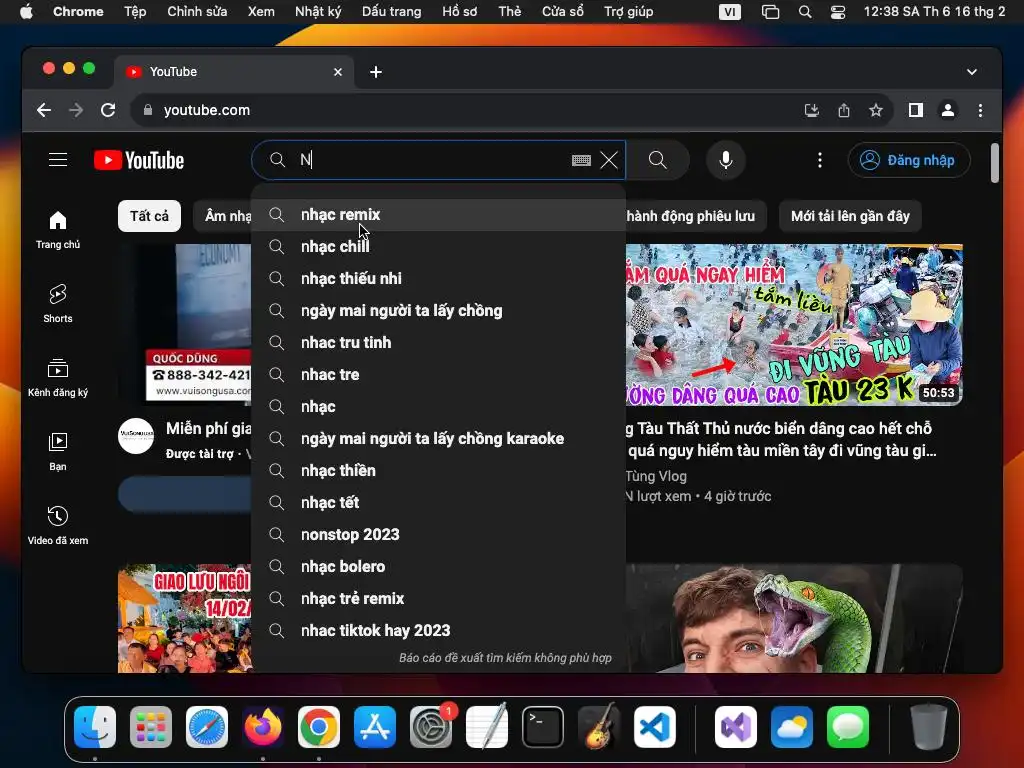Viewport: 1024px width, 768px height.
Task: Open Control Center in menu bar
Action: [838, 12]
